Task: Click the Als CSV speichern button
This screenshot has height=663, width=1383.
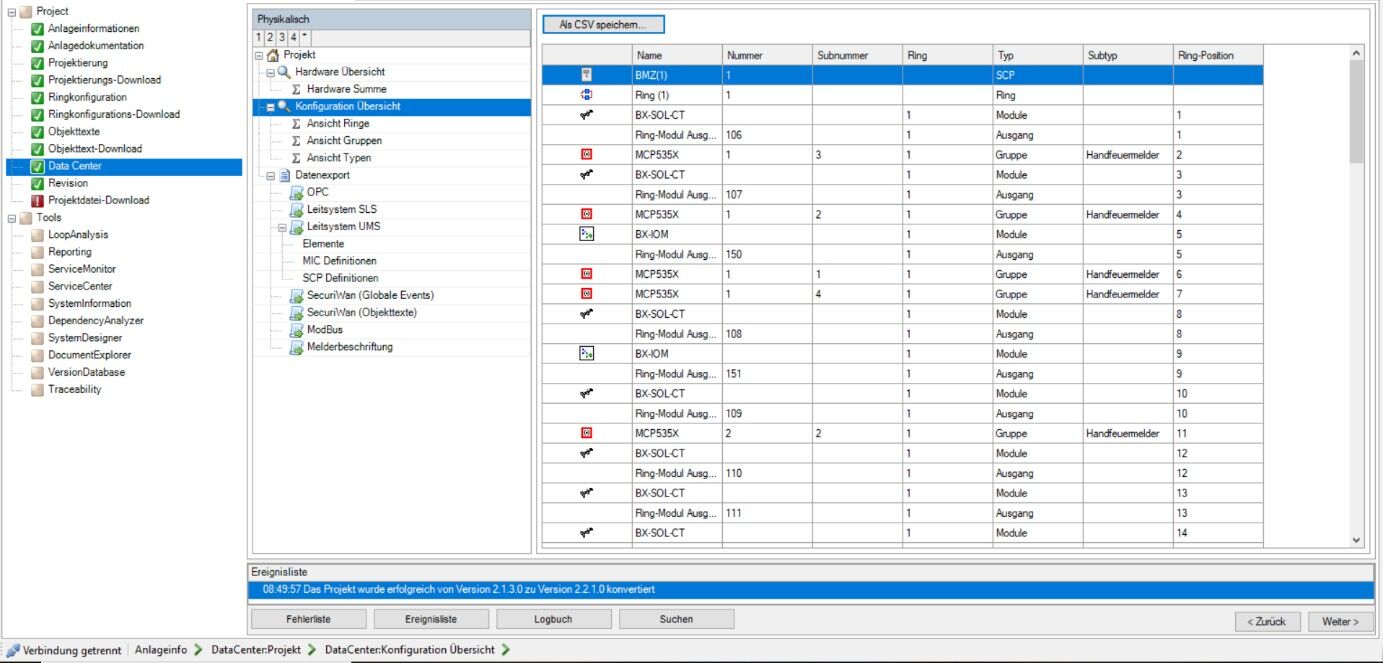Action: pos(603,24)
